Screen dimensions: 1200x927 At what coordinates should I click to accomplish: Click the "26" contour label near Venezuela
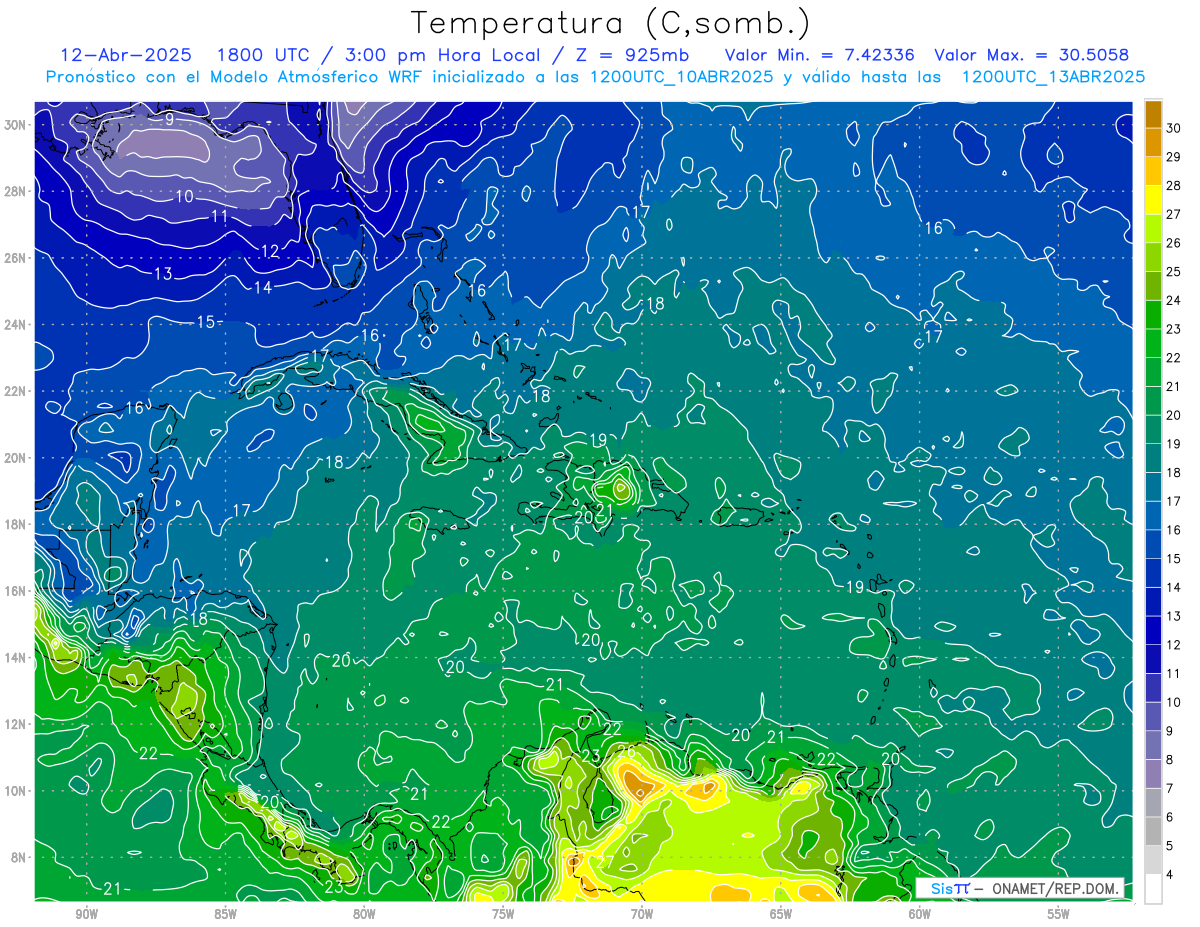(x=627, y=750)
